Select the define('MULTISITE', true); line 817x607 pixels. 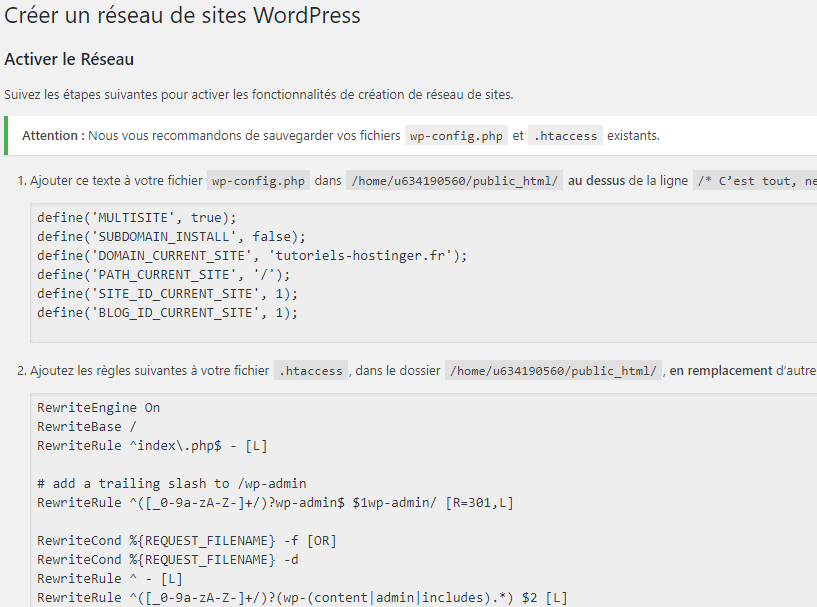pos(140,218)
